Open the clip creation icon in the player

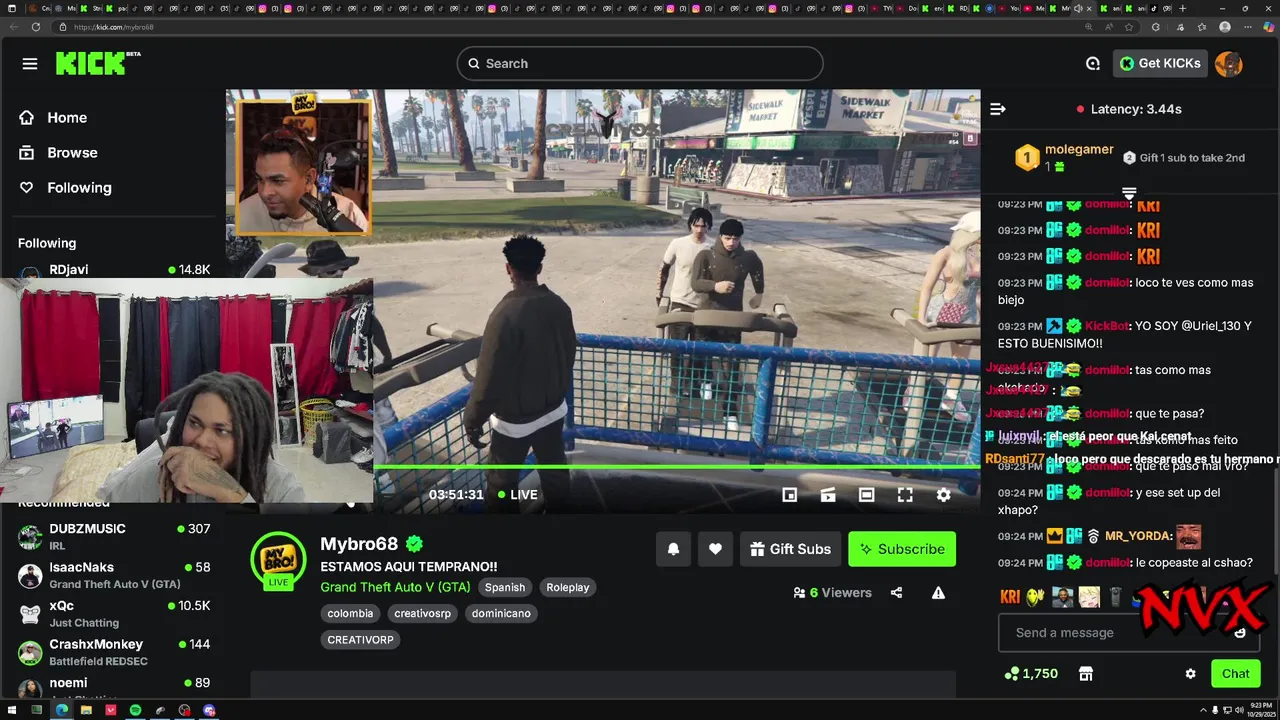tap(828, 495)
